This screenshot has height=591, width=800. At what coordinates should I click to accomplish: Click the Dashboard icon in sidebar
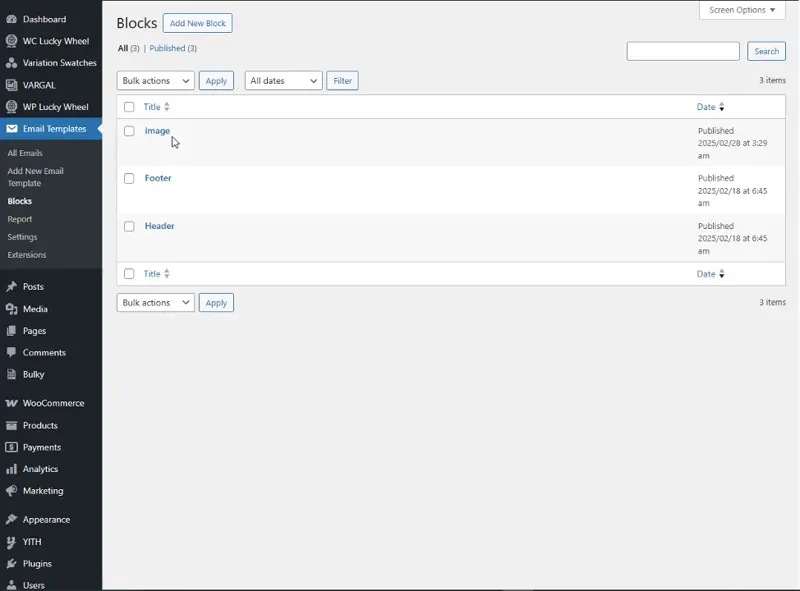(11, 19)
